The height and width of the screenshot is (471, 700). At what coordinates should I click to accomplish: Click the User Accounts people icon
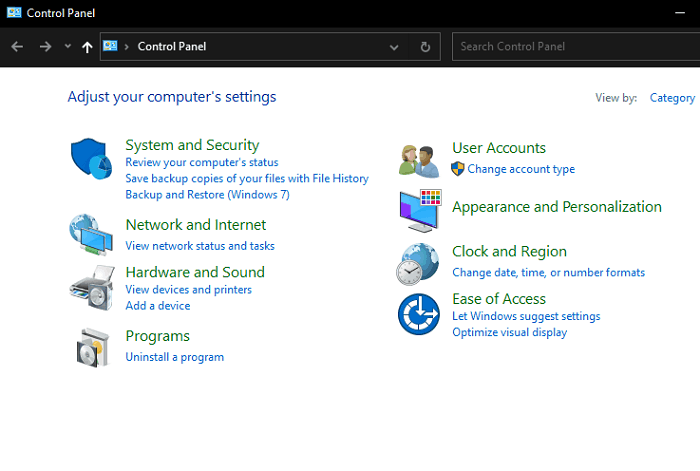click(x=419, y=159)
